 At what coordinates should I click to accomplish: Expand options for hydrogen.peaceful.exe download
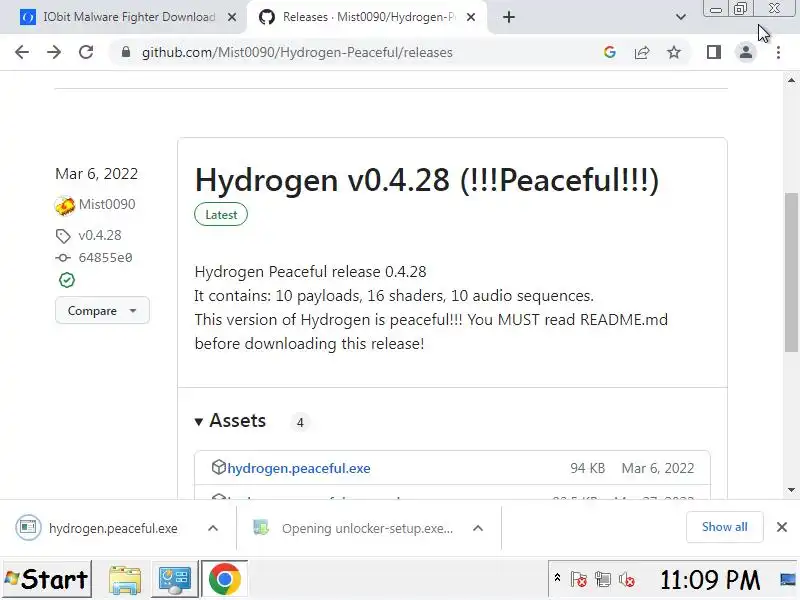(213, 528)
